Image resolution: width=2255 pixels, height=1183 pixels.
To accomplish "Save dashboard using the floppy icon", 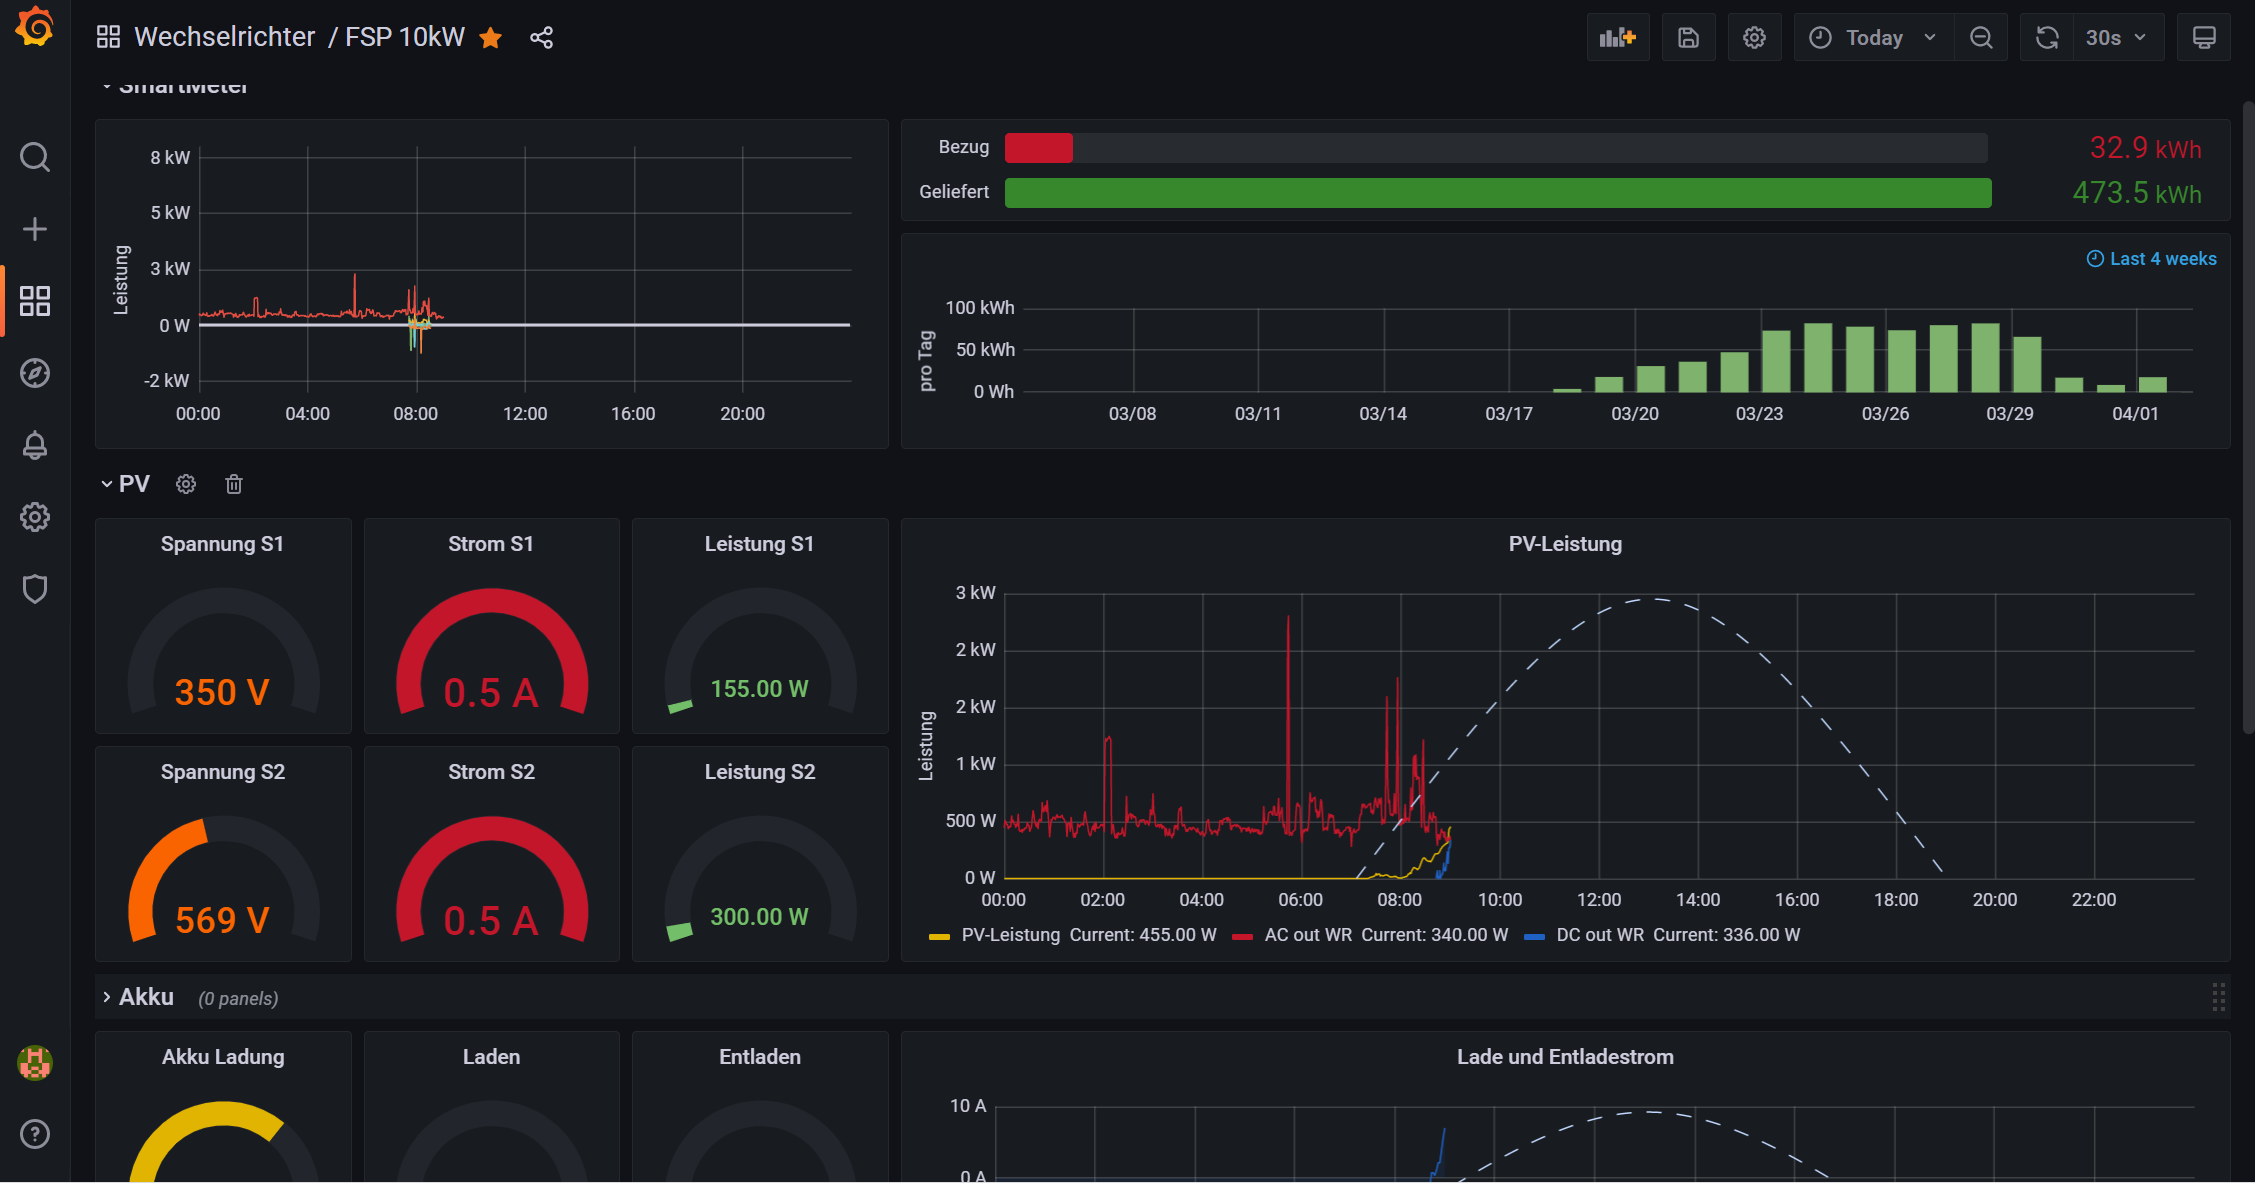I will coord(1688,38).
